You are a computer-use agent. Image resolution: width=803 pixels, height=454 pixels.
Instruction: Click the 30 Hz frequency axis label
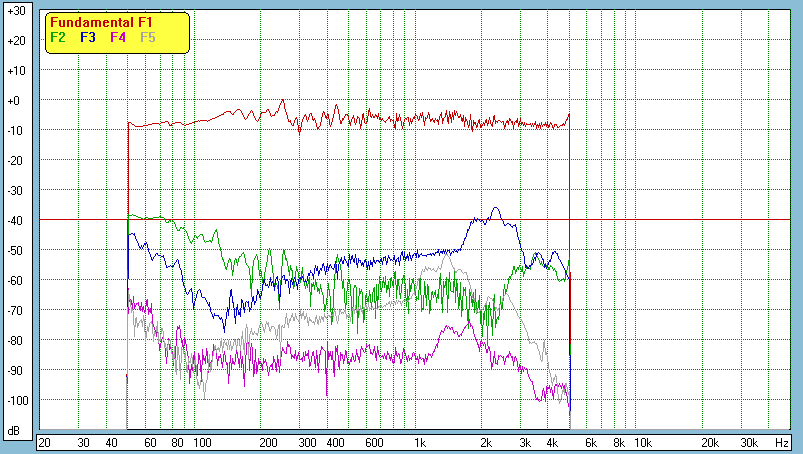pos(83,443)
